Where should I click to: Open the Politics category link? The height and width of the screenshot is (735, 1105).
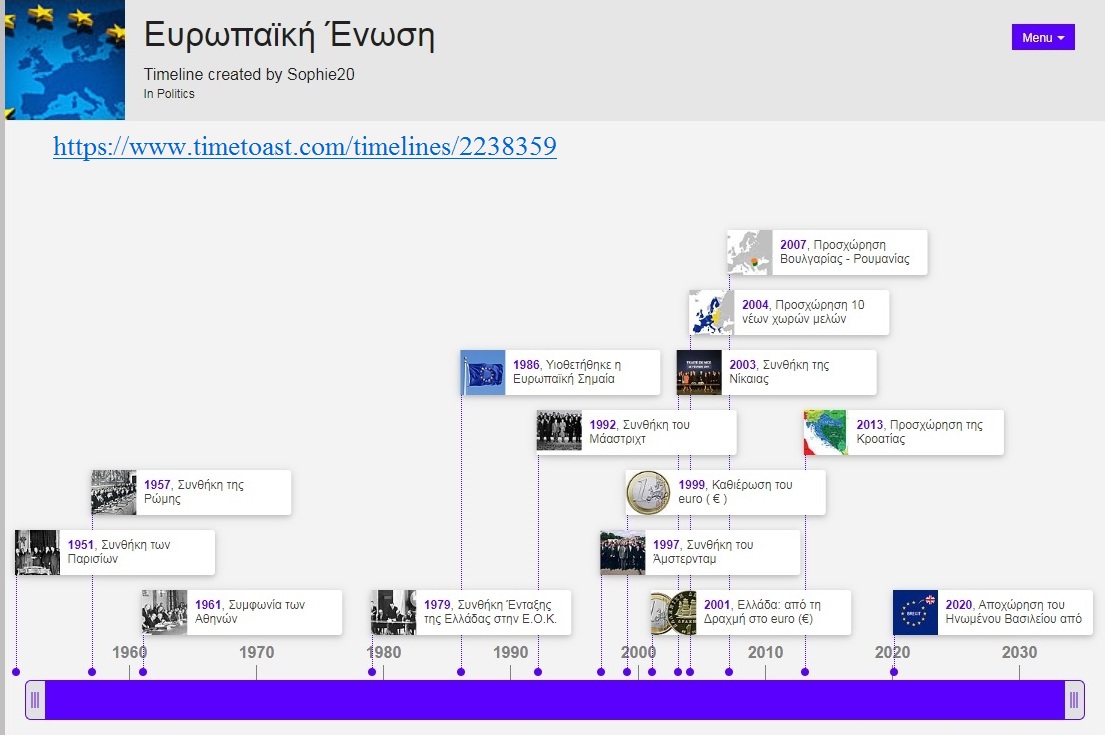(x=175, y=94)
